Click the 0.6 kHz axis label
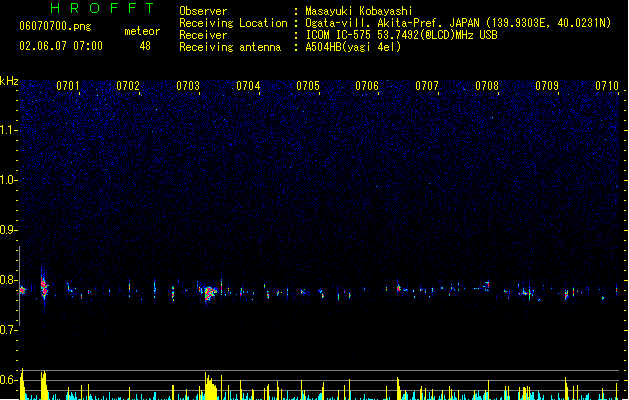 [8, 380]
